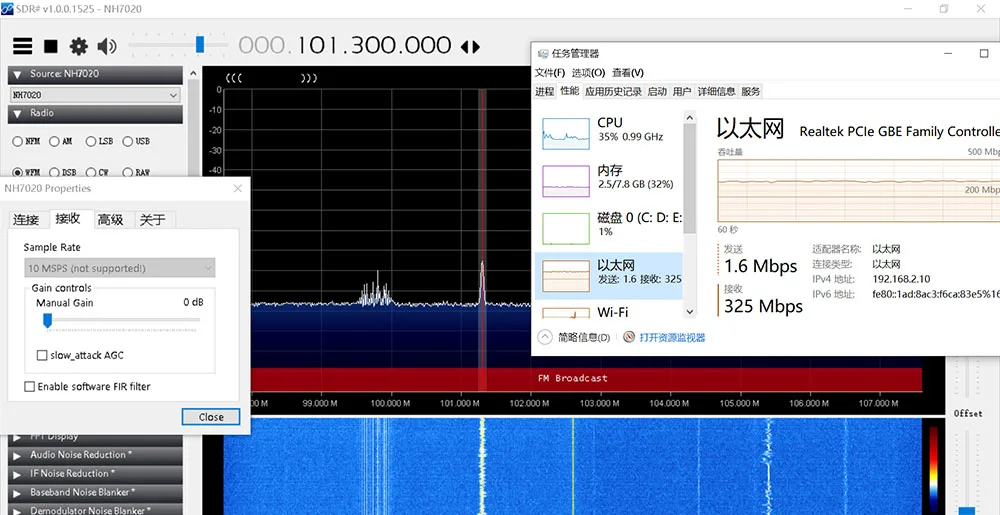Click the Task Manager list scroll-up arrow
This screenshot has height=515, width=1000.
click(x=689, y=117)
